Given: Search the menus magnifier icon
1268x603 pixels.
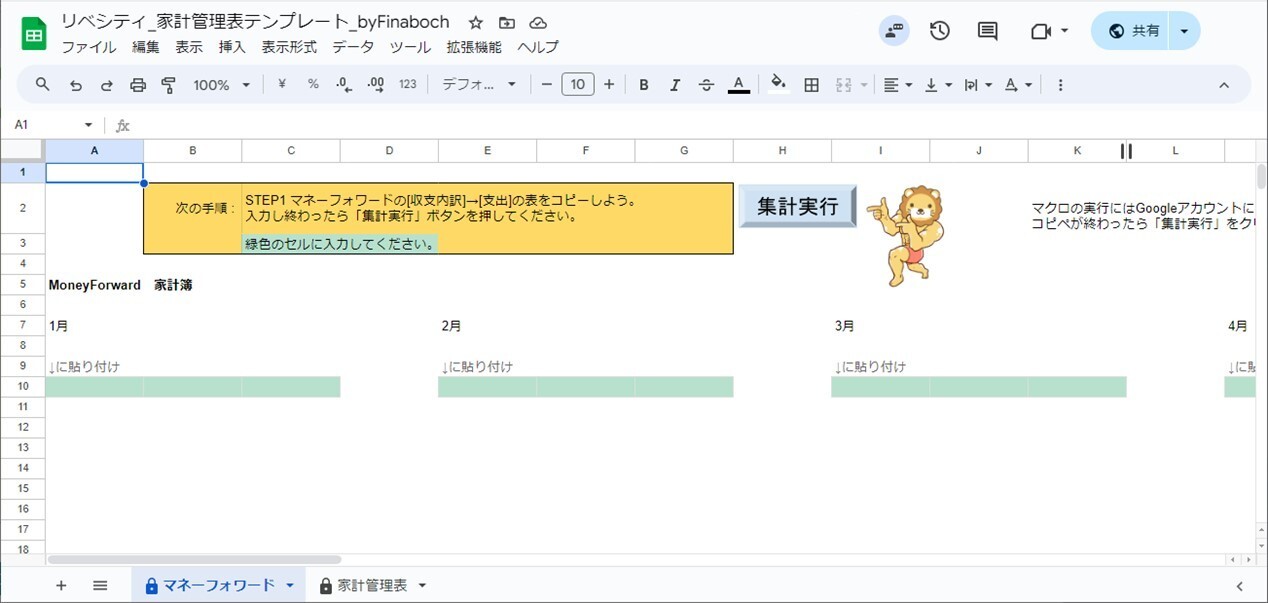Looking at the screenshot, I should pos(43,85).
